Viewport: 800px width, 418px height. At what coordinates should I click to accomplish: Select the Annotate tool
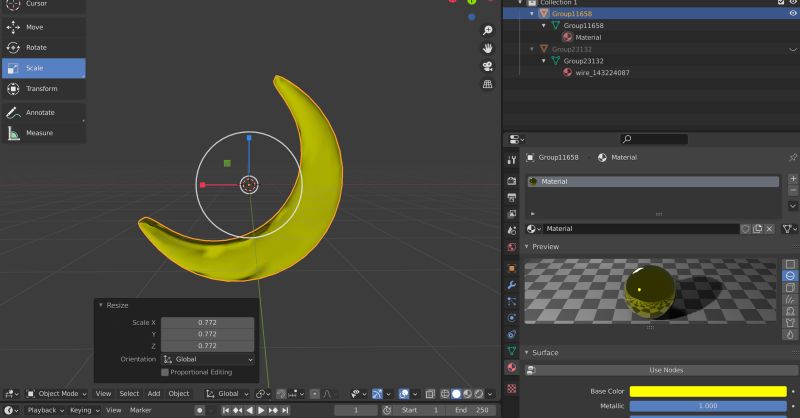click(44, 112)
